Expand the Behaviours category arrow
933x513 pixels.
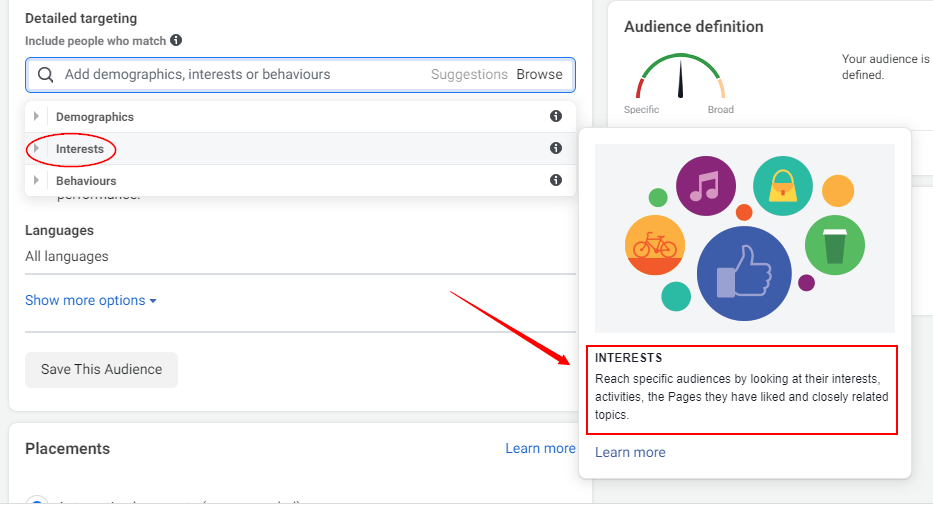(37, 181)
